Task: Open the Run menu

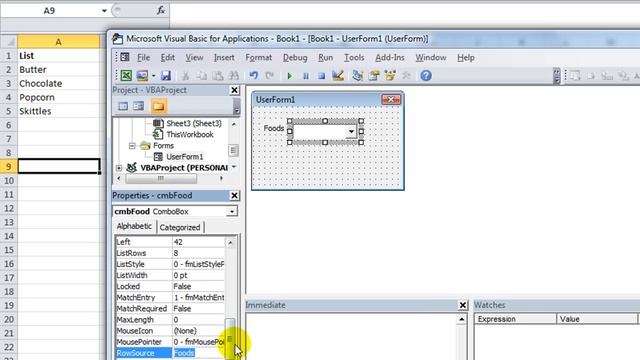Action: (325, 58)
